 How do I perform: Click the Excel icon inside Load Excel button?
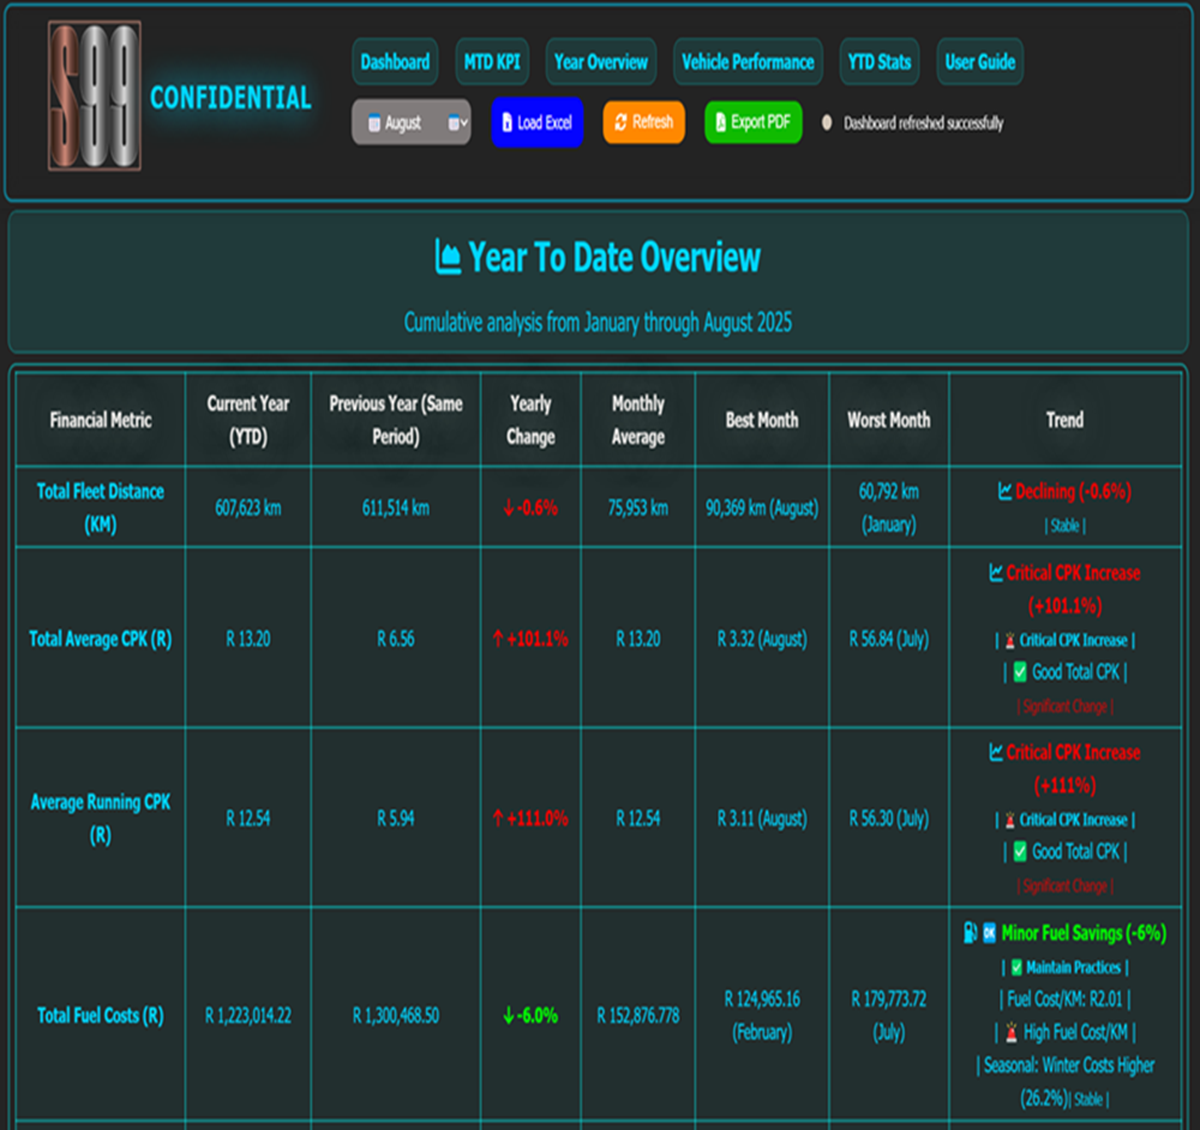(x=505, y=122)
